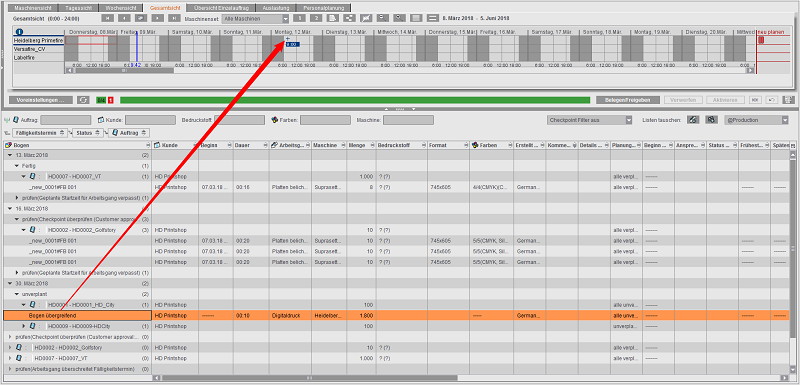Click toolbar button labeled 2
The image size is (800, 385).
pyautogui.click(x=316, y=18)
